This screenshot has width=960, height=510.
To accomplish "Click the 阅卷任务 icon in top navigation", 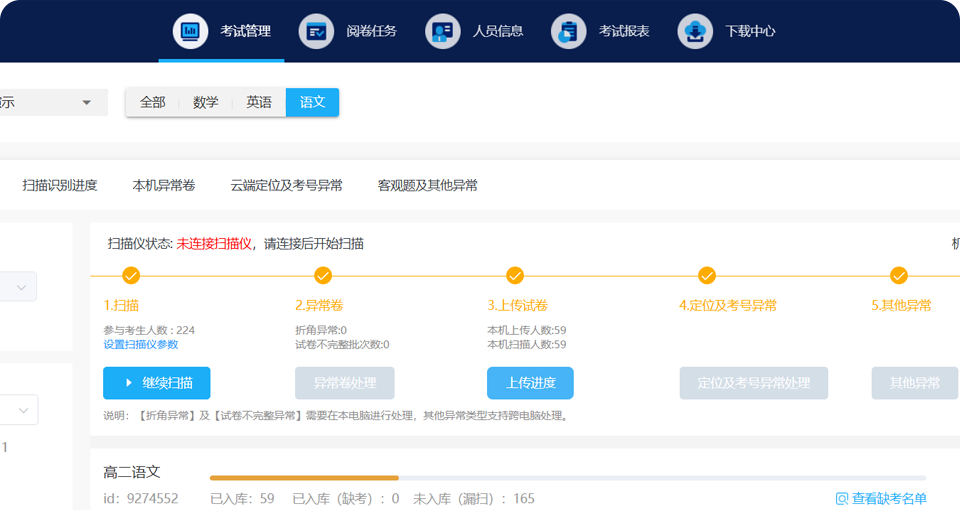I will pos(316,31).
